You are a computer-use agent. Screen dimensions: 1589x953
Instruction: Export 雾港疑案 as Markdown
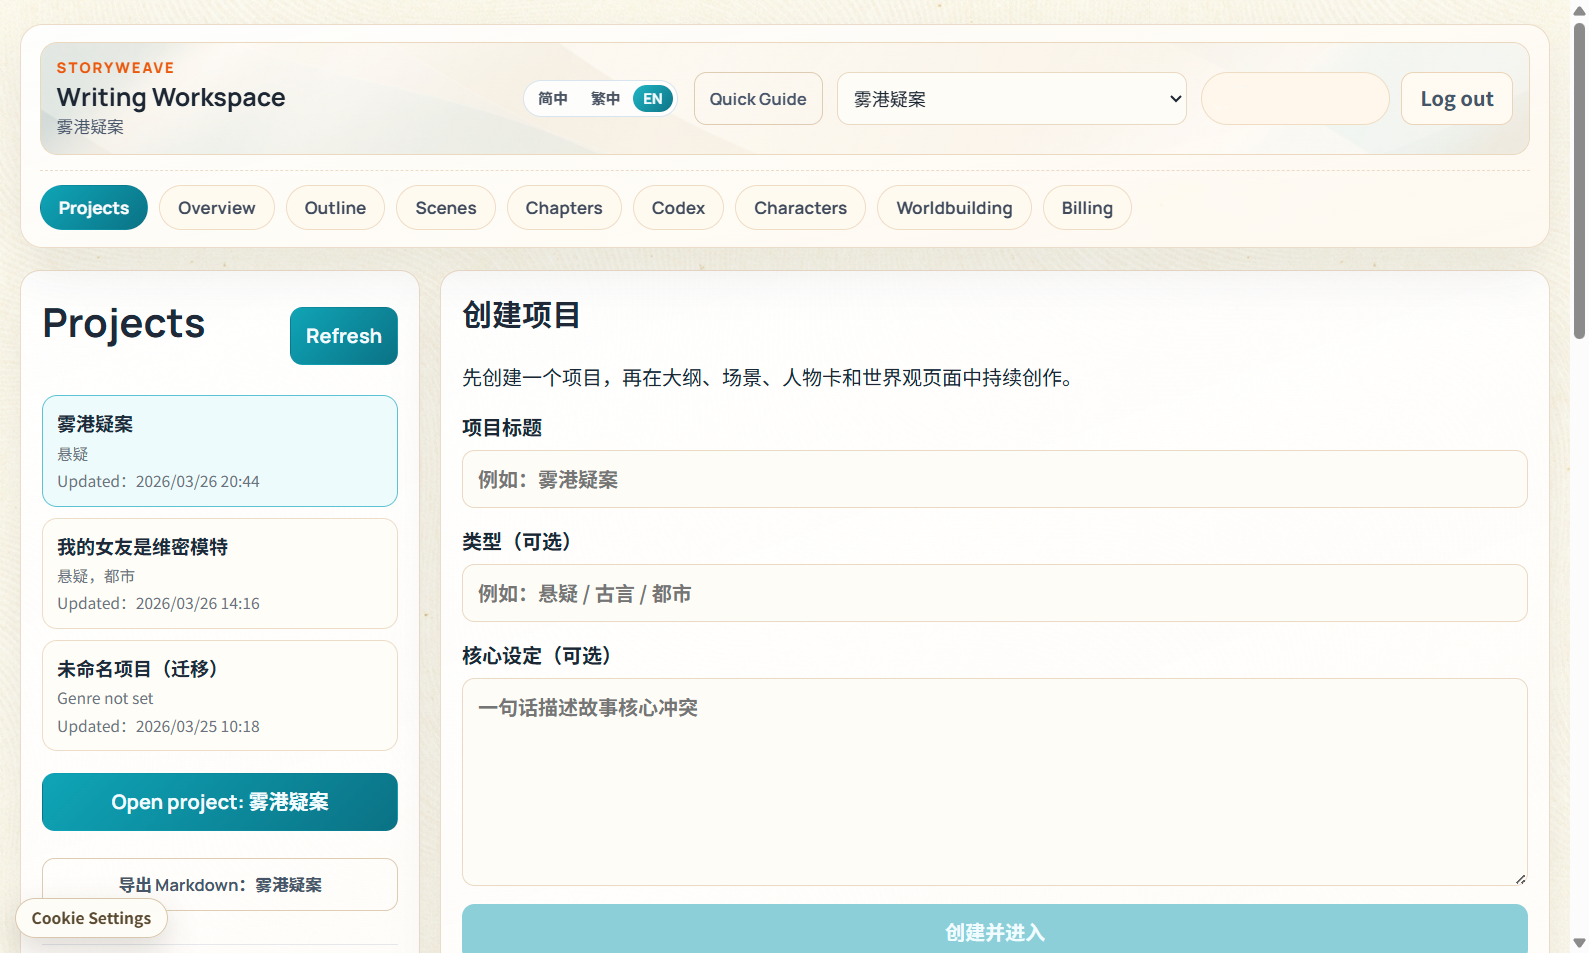[x=220, y=884]
